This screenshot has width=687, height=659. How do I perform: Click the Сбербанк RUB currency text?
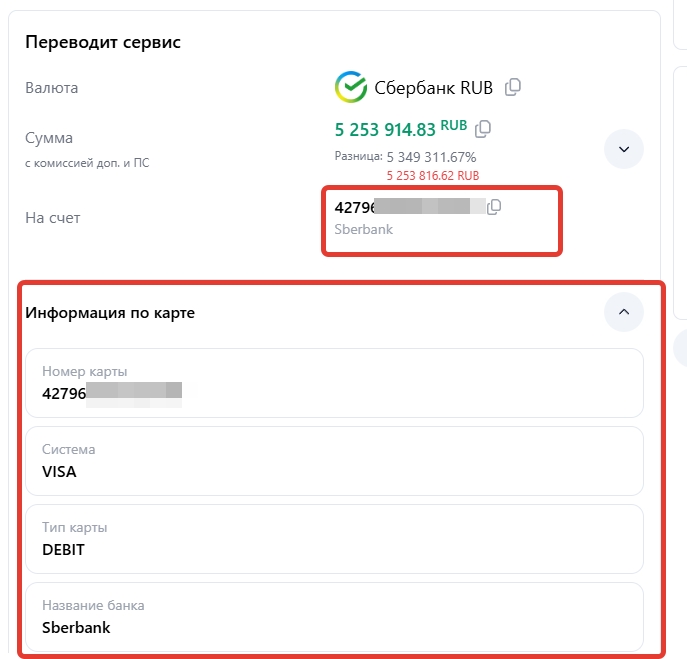[433, 87]
